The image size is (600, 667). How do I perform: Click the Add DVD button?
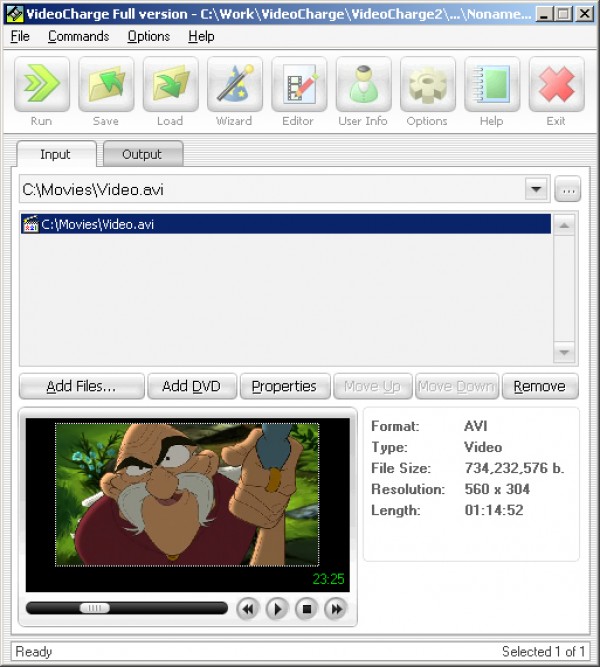point(191,386)
